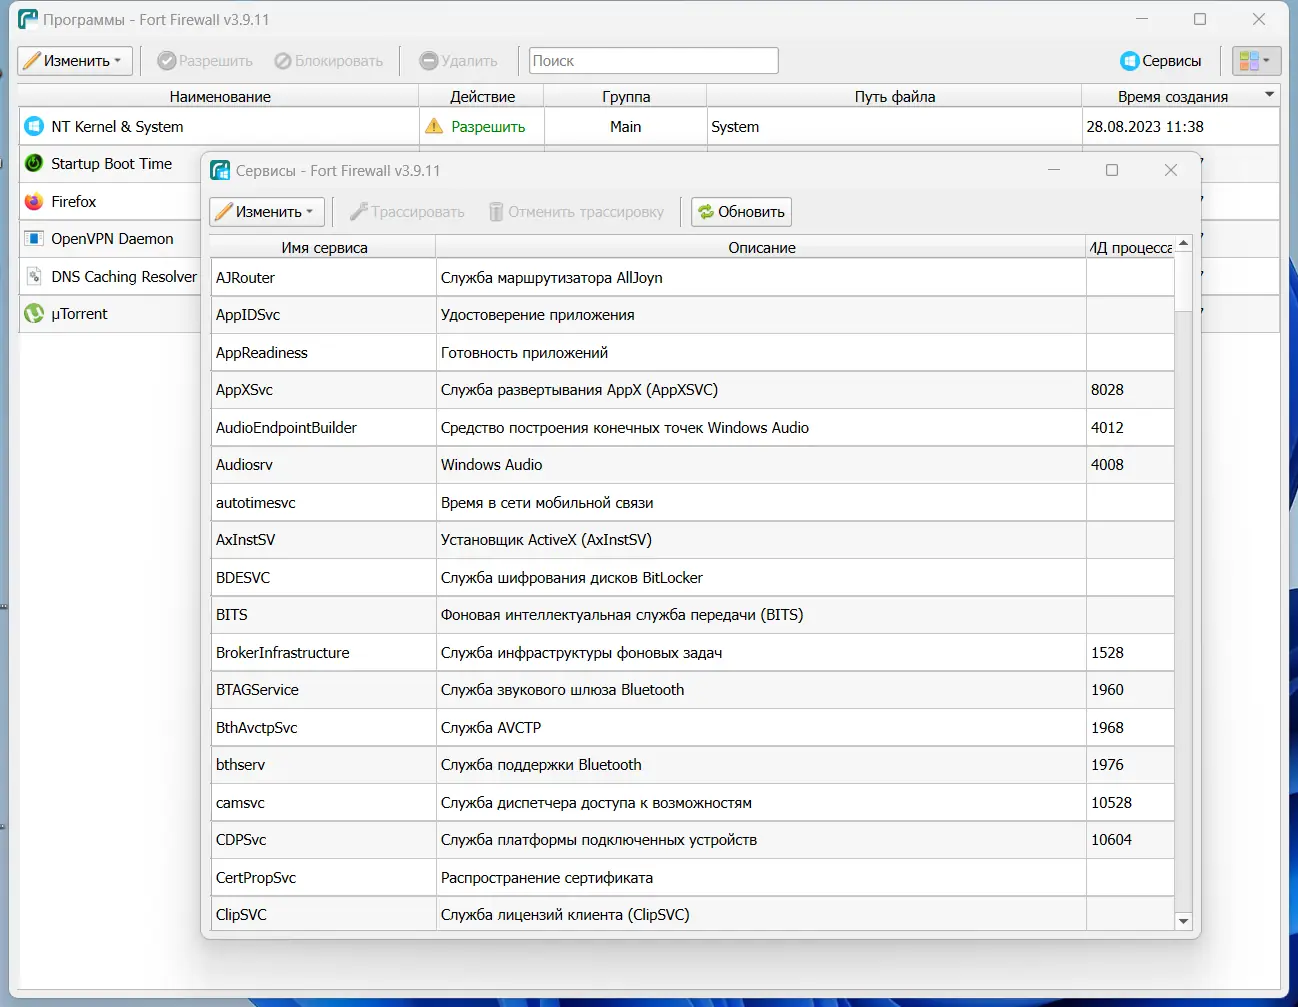1298x1007 pixels.
Task: Click creation time 28.08.2023 11:38 cell
Action: [1180, 126]
